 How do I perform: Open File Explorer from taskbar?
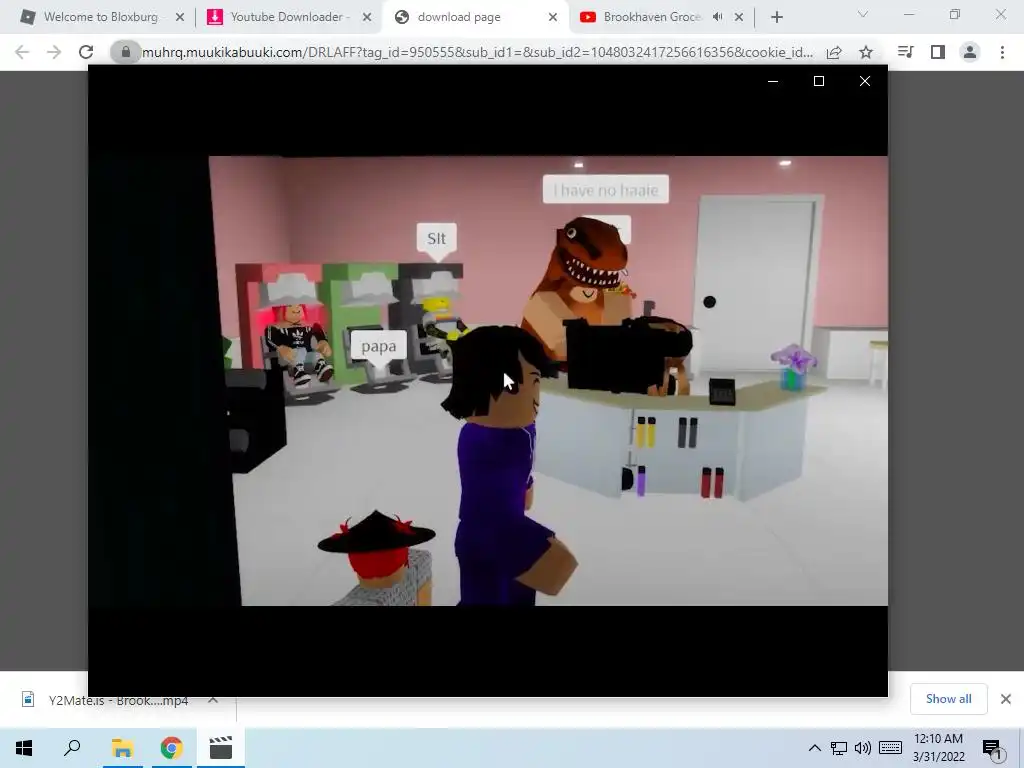(x=122, y=748)
